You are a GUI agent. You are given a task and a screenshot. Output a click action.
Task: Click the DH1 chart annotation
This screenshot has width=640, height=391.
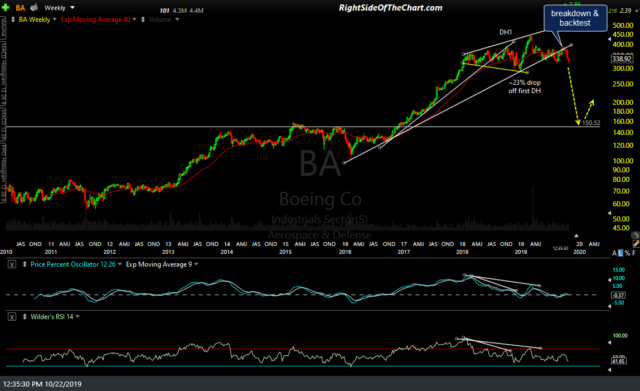506,32
